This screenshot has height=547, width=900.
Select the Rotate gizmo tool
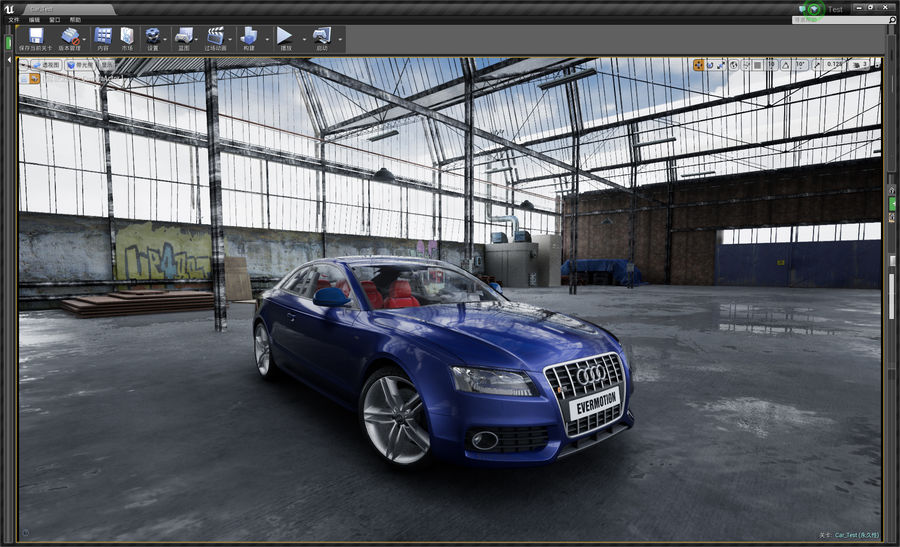(710, 65)
